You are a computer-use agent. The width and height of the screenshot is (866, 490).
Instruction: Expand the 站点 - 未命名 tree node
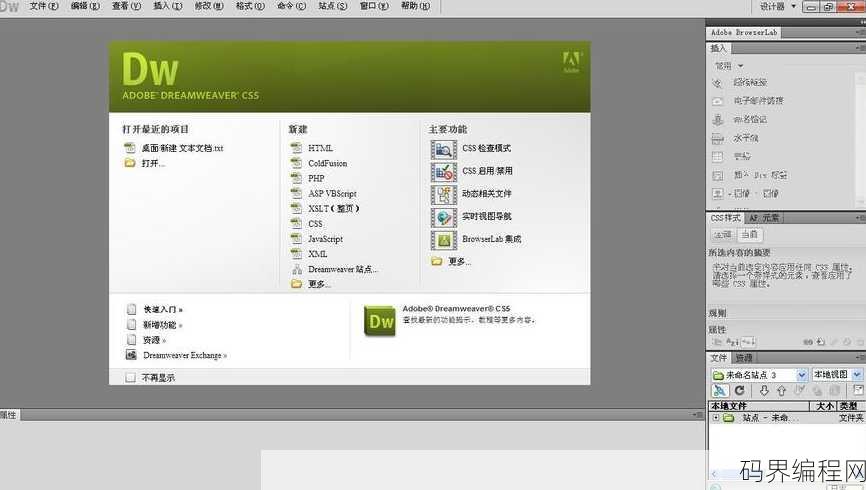point(716,418)
